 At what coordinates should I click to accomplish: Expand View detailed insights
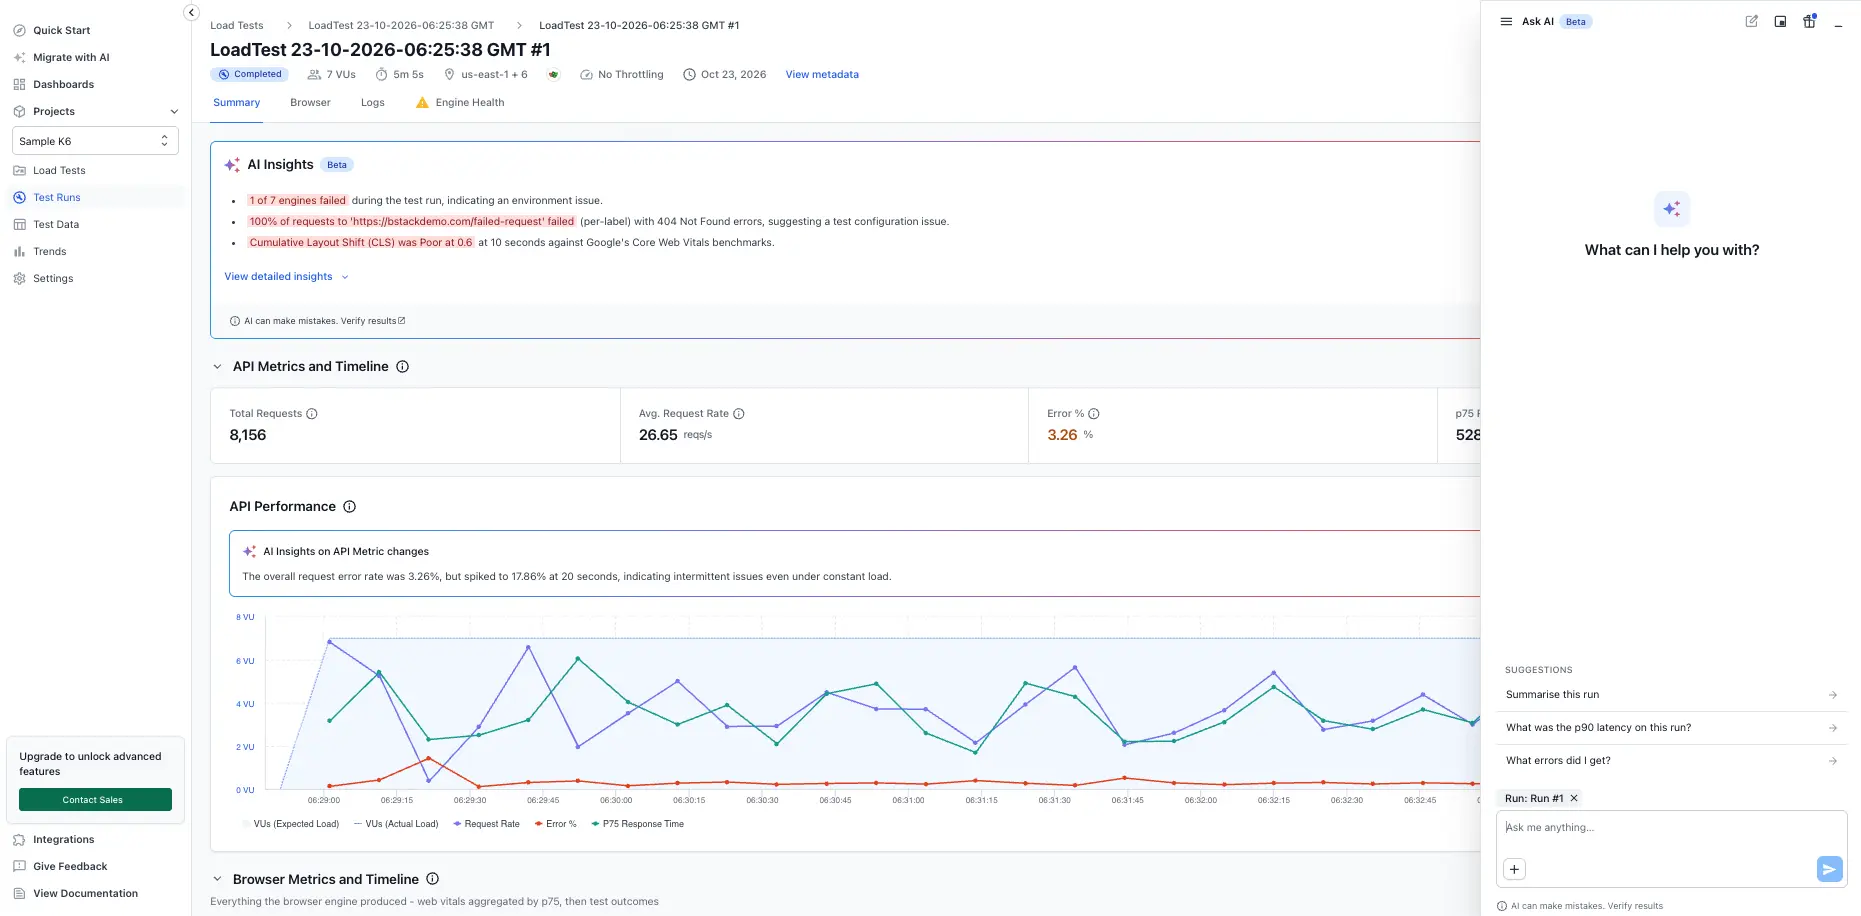pos(286,277)
